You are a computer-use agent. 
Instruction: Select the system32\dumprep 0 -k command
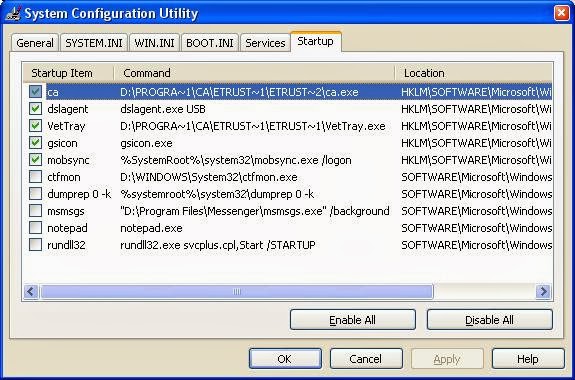pyautogui.click(x=217, y=194)
